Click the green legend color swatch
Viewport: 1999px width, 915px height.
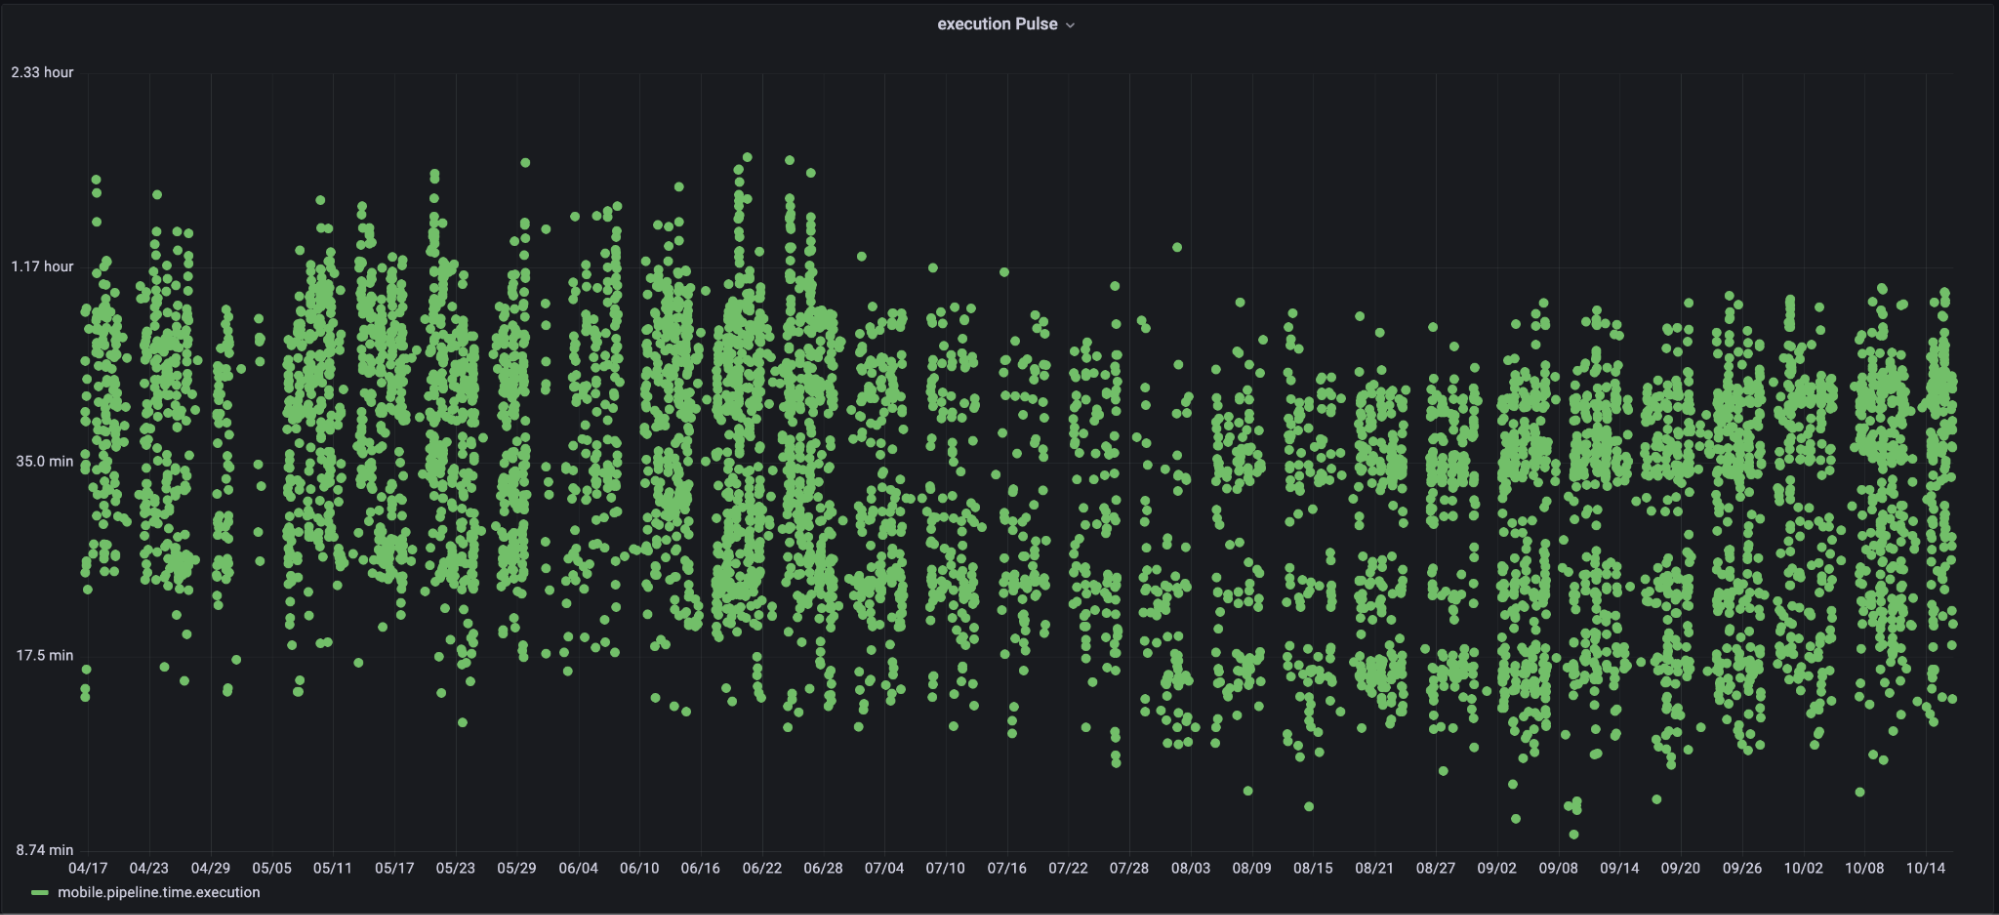click(40, 893)
